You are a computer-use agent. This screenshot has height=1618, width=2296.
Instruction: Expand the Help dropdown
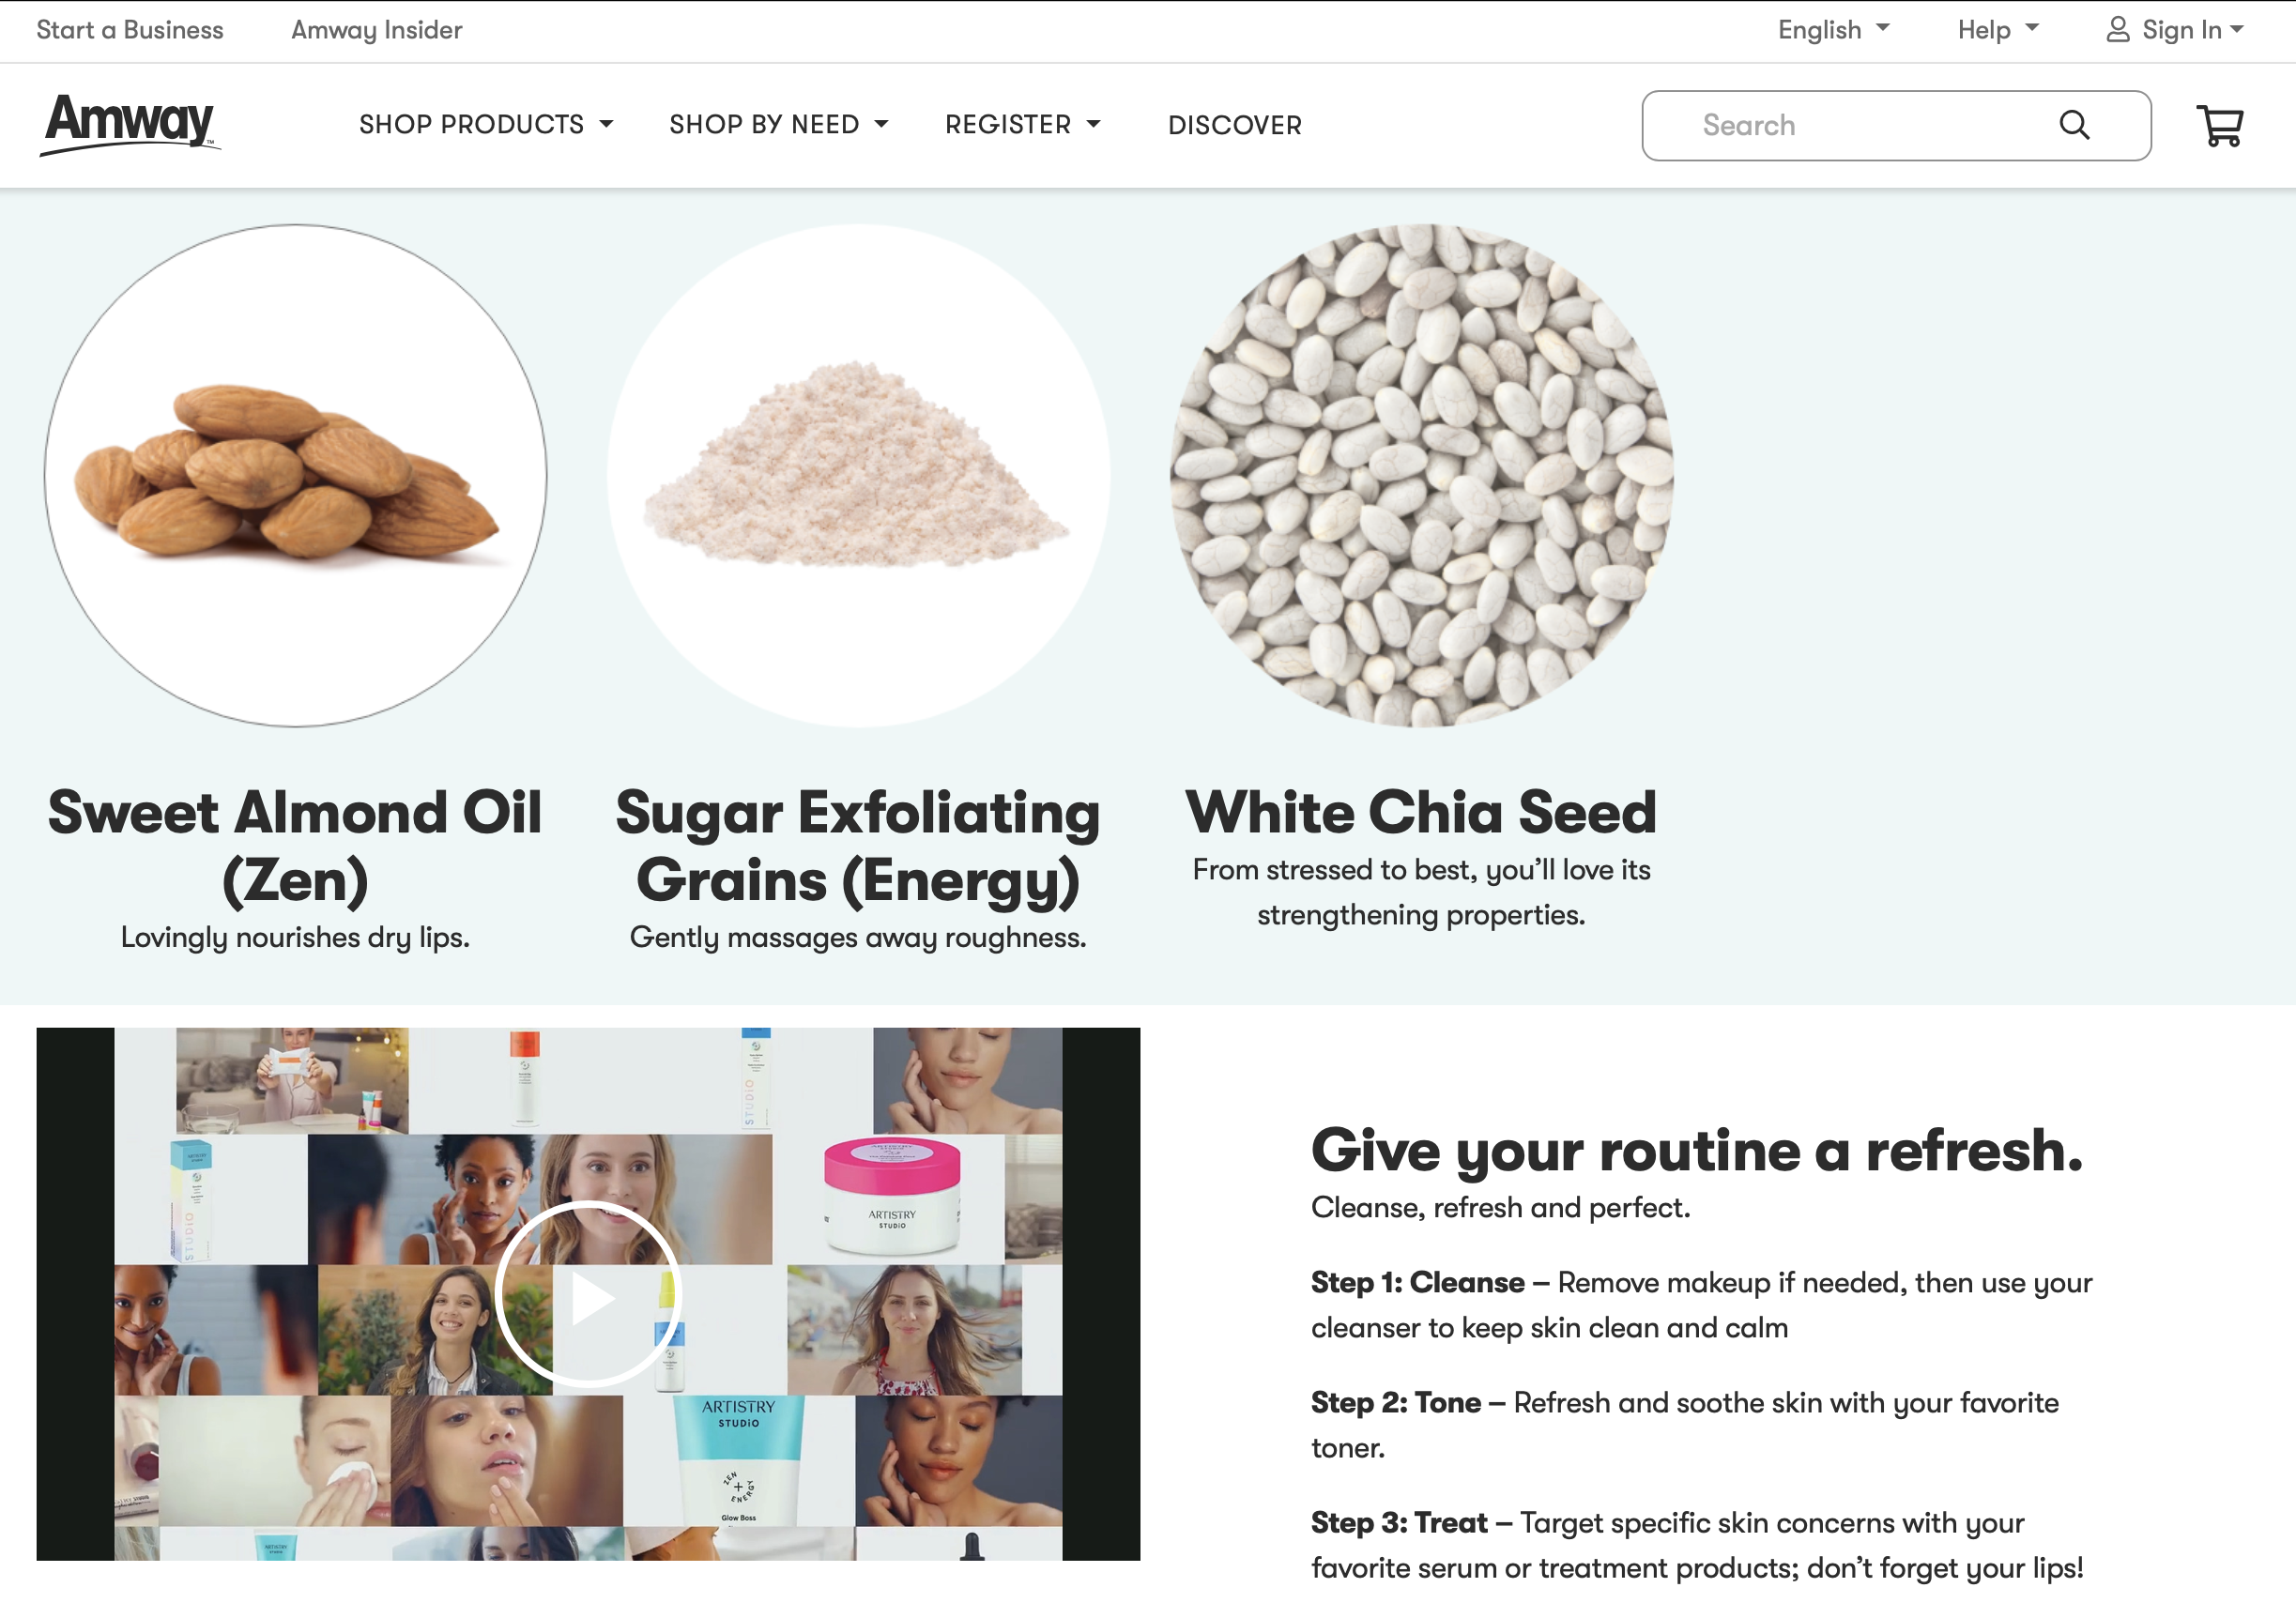1997,29
